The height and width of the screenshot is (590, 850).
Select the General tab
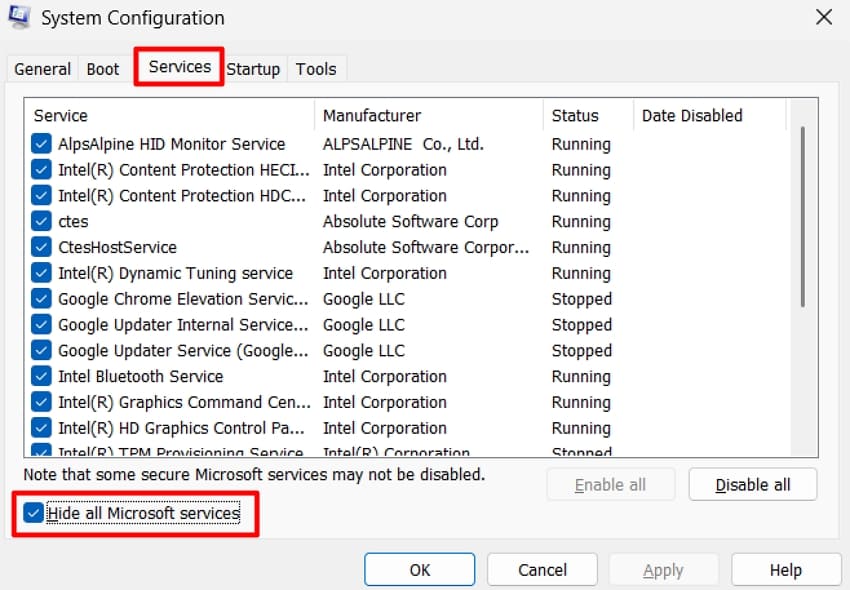click(x=42, y=69)
